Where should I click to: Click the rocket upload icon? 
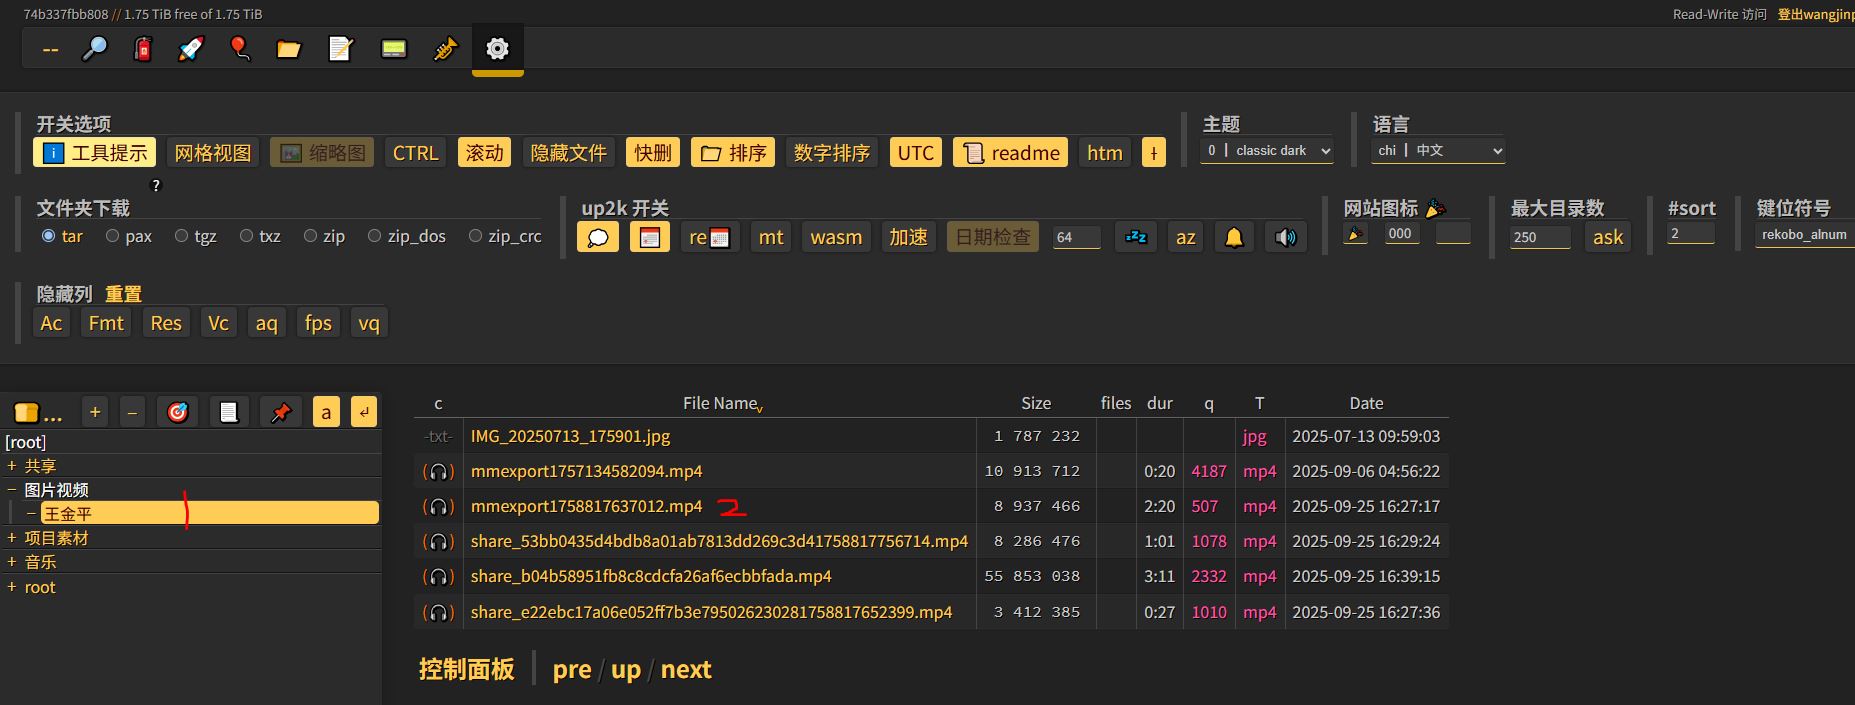(x=191, y=48)
